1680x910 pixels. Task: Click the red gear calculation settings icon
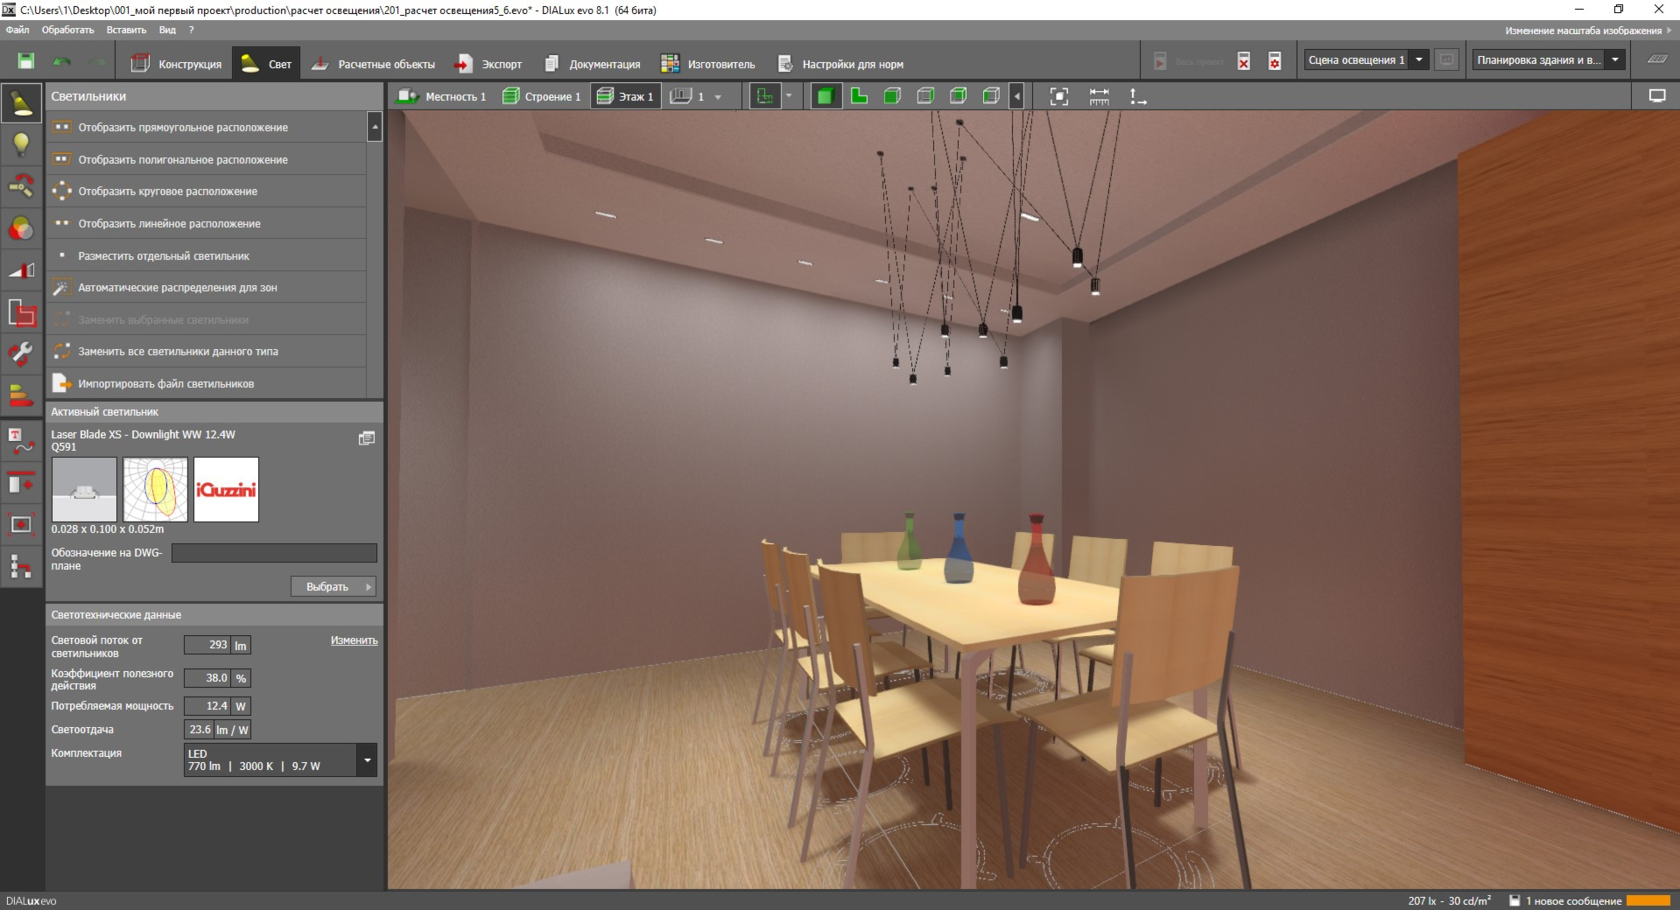1275,62
